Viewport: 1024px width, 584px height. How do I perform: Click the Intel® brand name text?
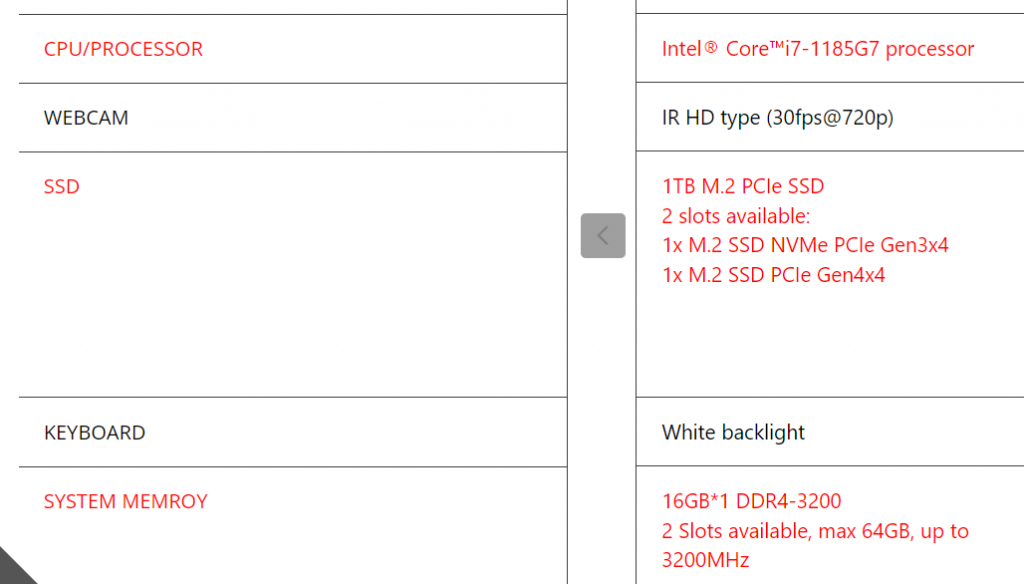click(x=689, y=49)
